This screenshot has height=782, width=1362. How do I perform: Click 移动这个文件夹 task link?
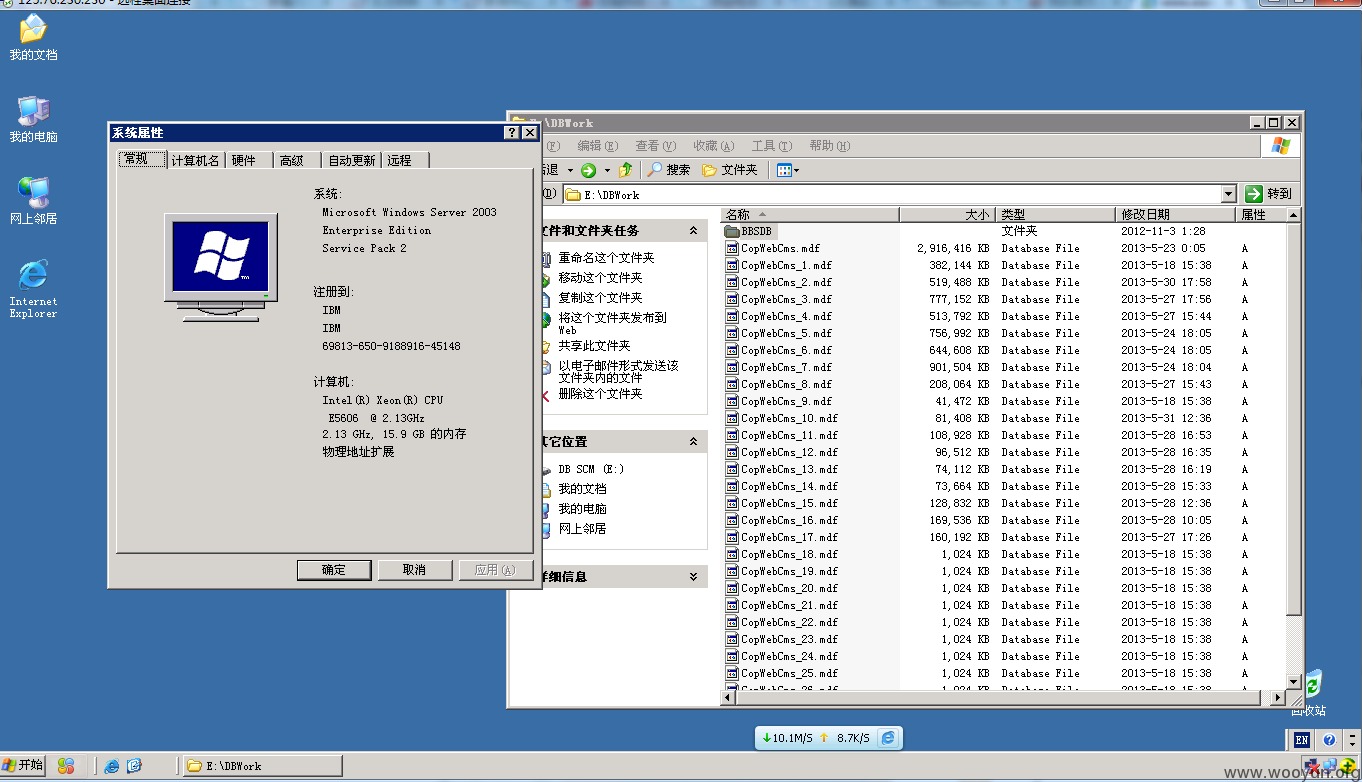pyautogui.click(x=600, y=278)
